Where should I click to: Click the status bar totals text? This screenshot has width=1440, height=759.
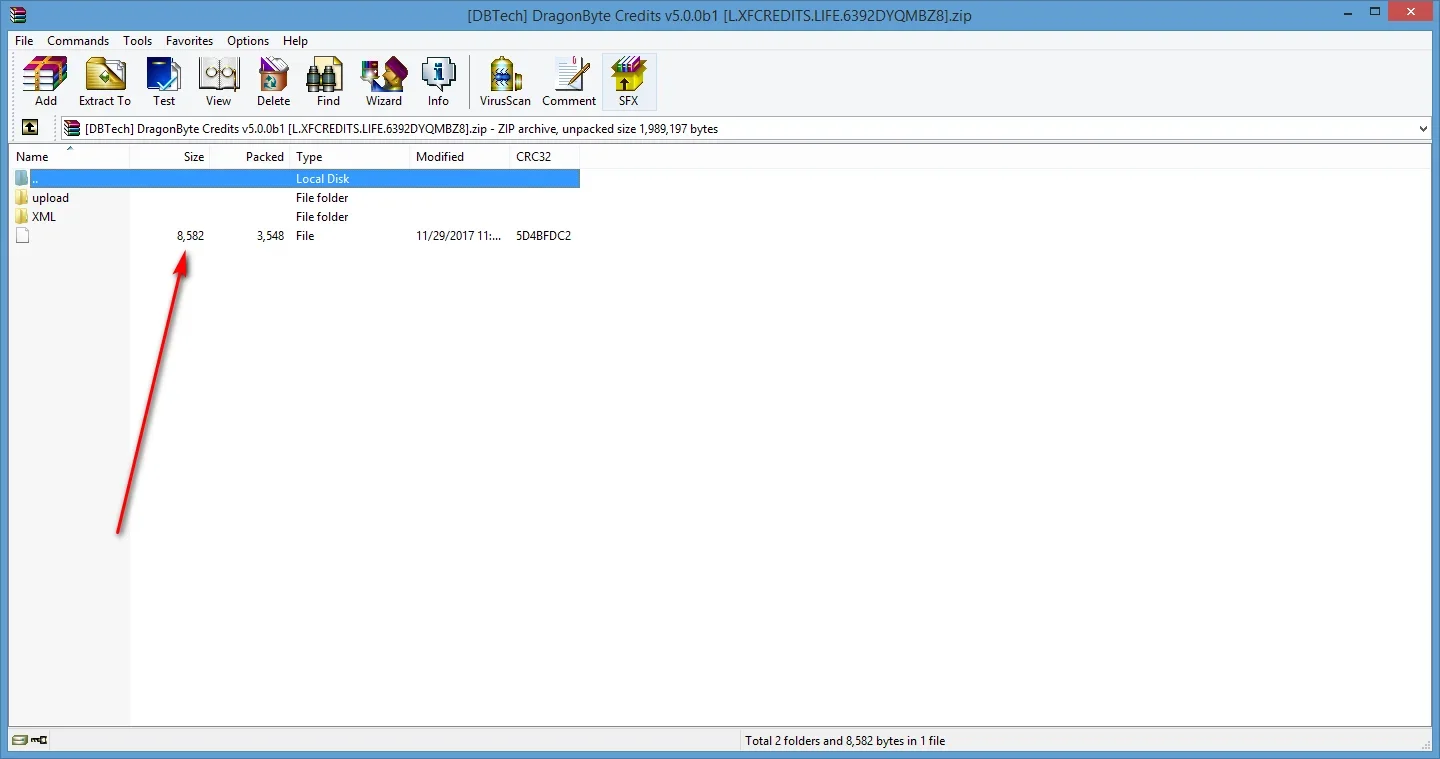(845, 741)
